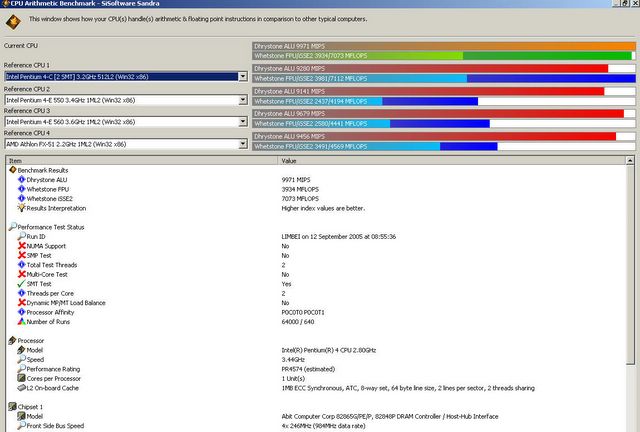Click the results list vertical scrollbar thumb

click(630, 265)
